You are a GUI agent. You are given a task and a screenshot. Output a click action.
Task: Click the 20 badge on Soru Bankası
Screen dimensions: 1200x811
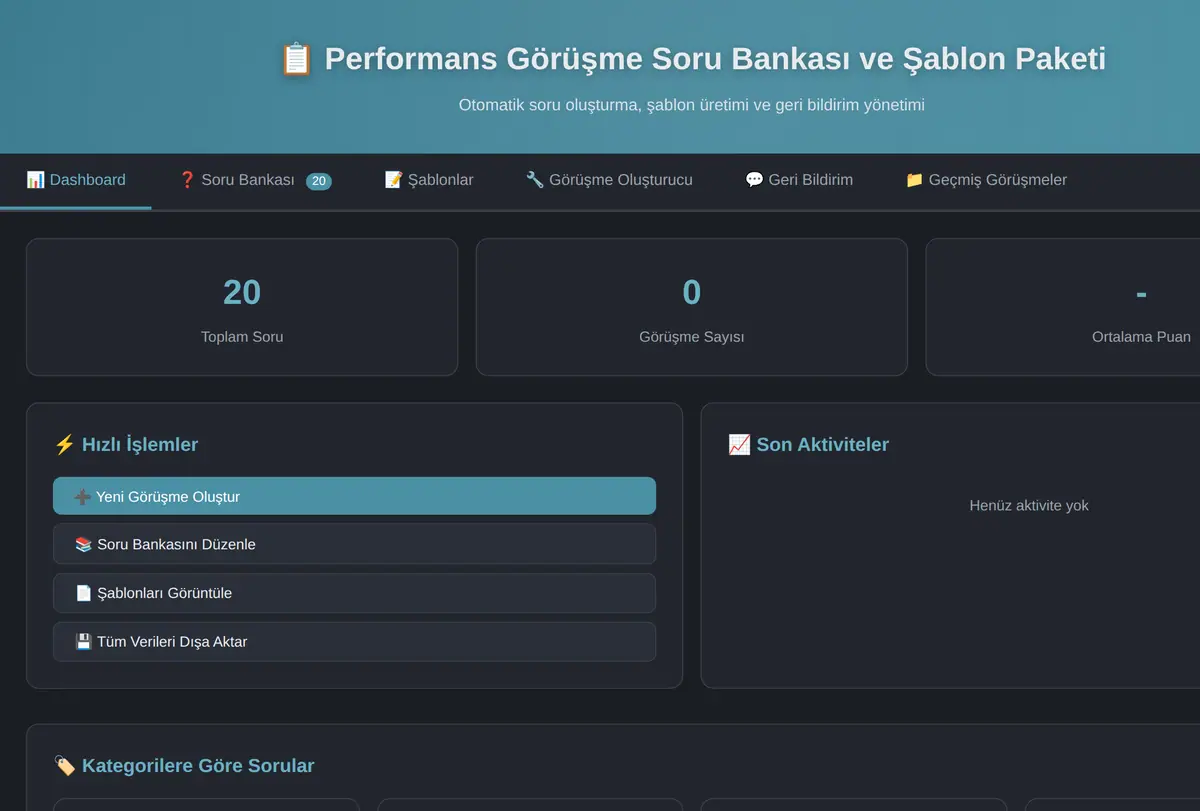[x=319, y=181]
